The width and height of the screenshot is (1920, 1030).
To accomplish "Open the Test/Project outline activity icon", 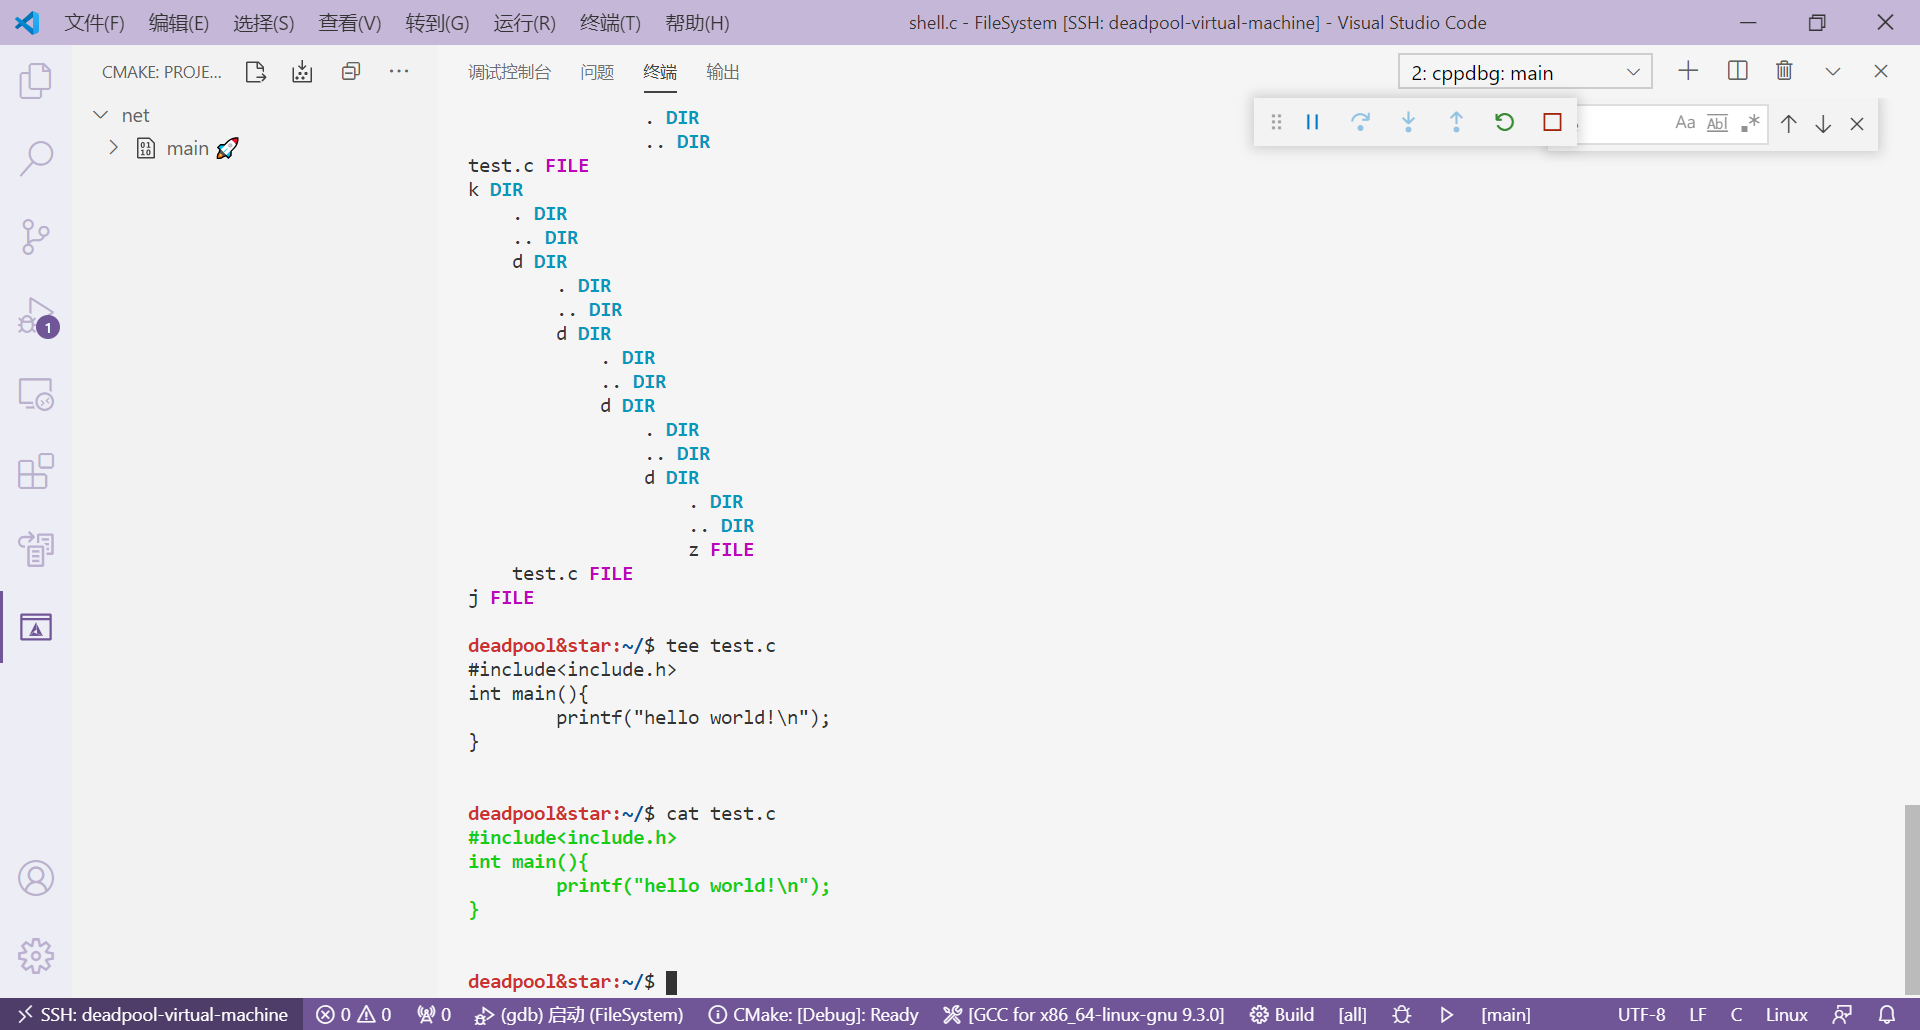I will (x=36, y=549).
